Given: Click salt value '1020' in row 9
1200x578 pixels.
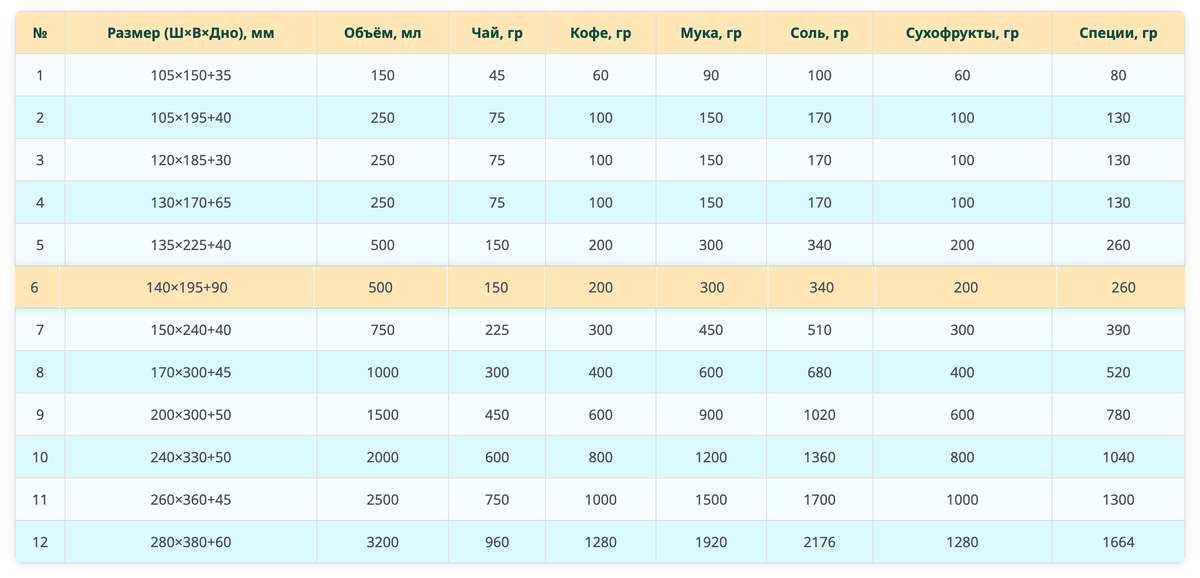Looking at the screenshot, I should (x=819, y=415).
